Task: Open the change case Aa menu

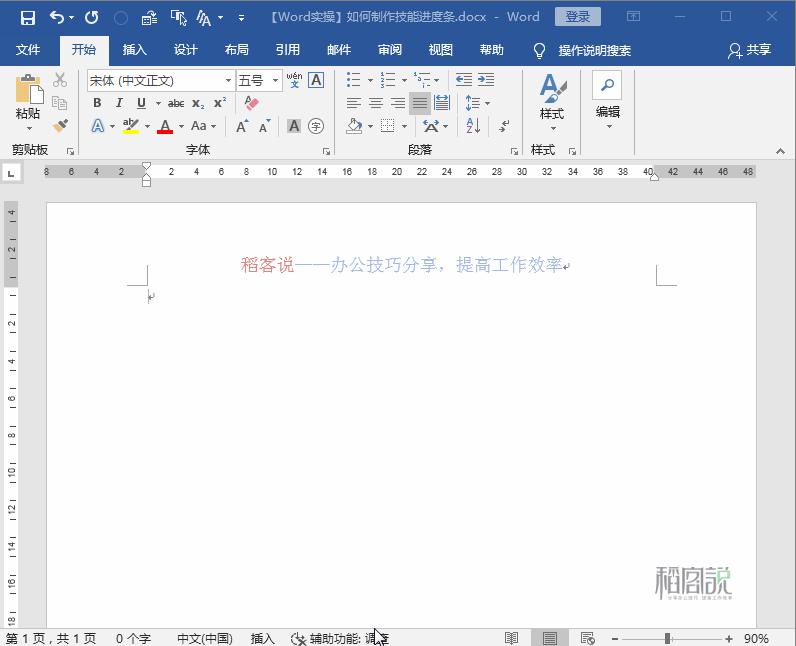Action: click(203, 126)
